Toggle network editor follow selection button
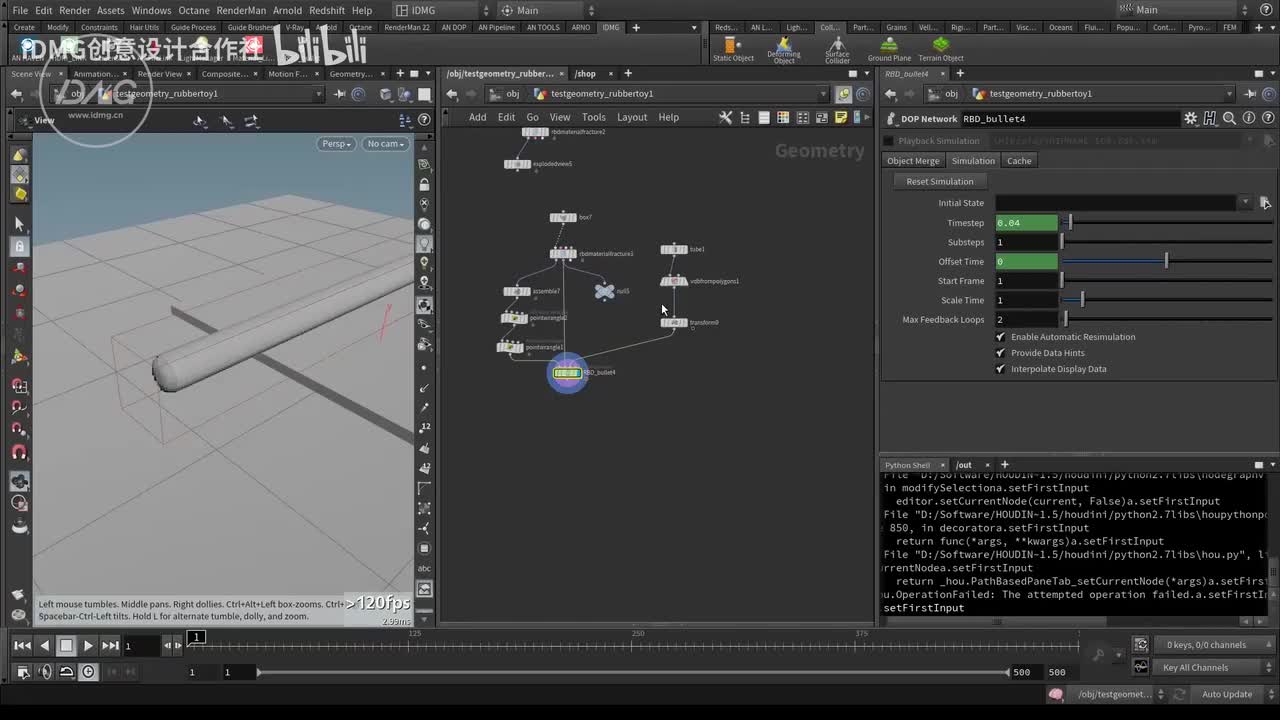The image size is (1280, 720). pos(843,94)
